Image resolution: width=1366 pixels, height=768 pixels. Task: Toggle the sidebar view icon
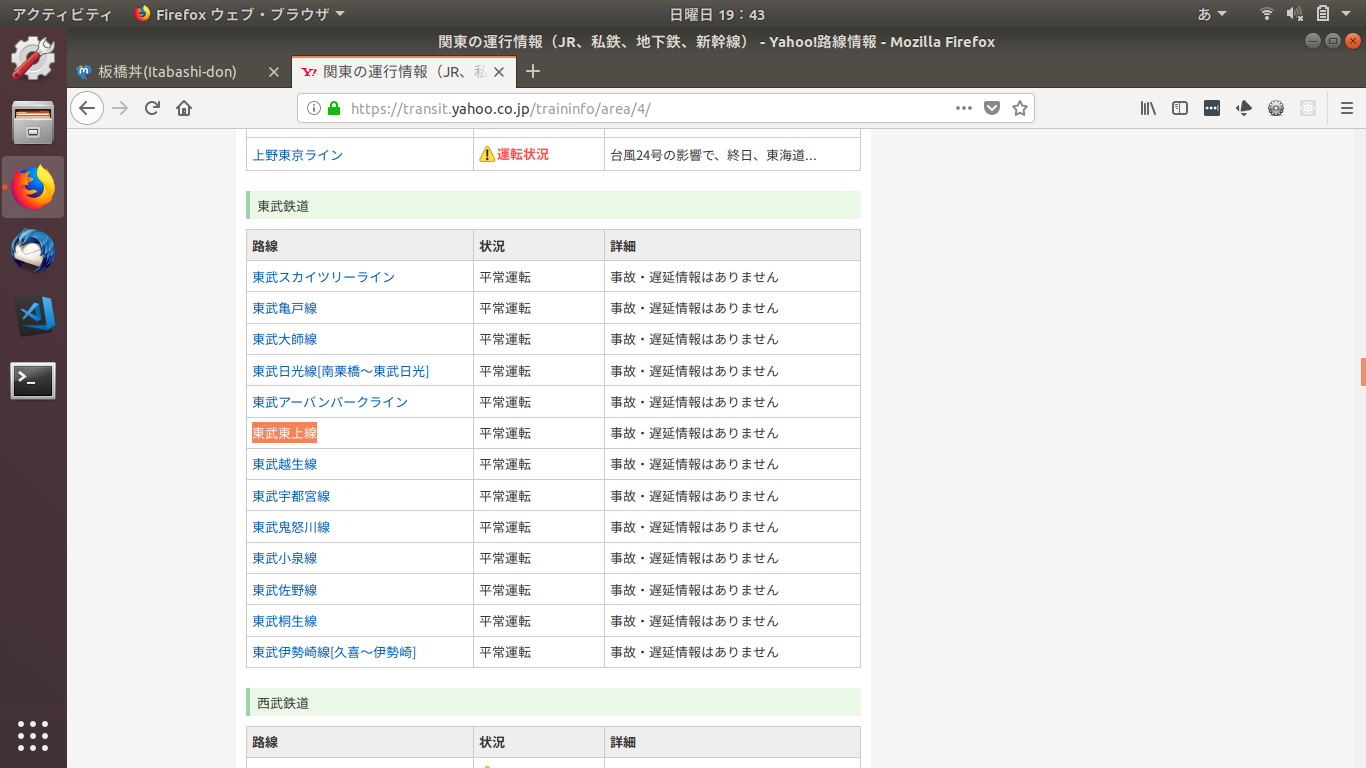1180,108
